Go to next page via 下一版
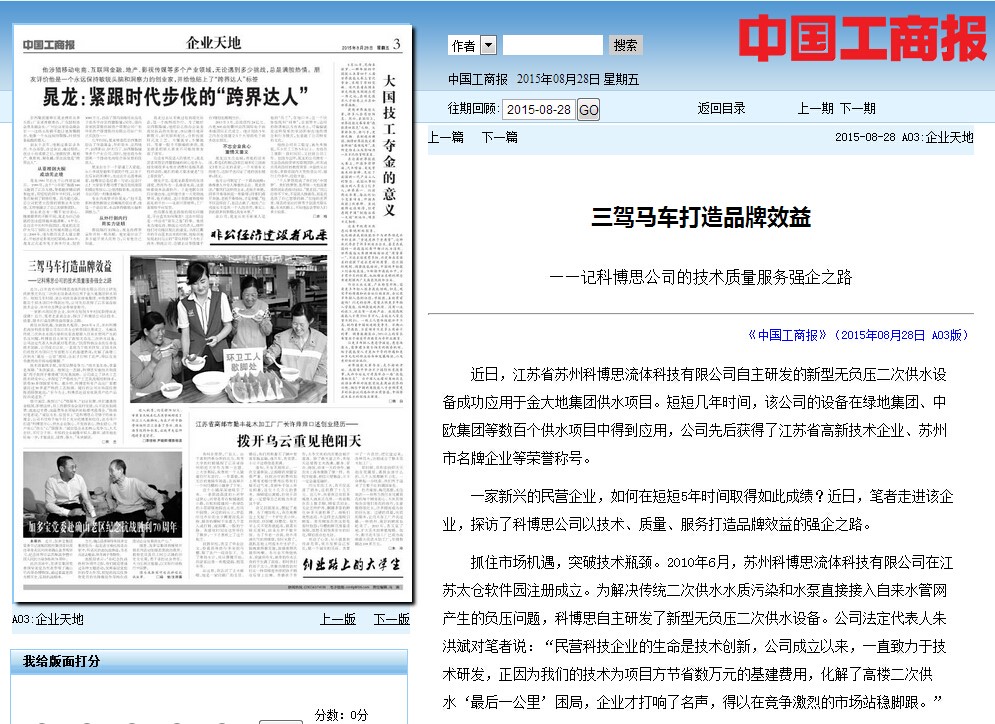 point(391,620)
